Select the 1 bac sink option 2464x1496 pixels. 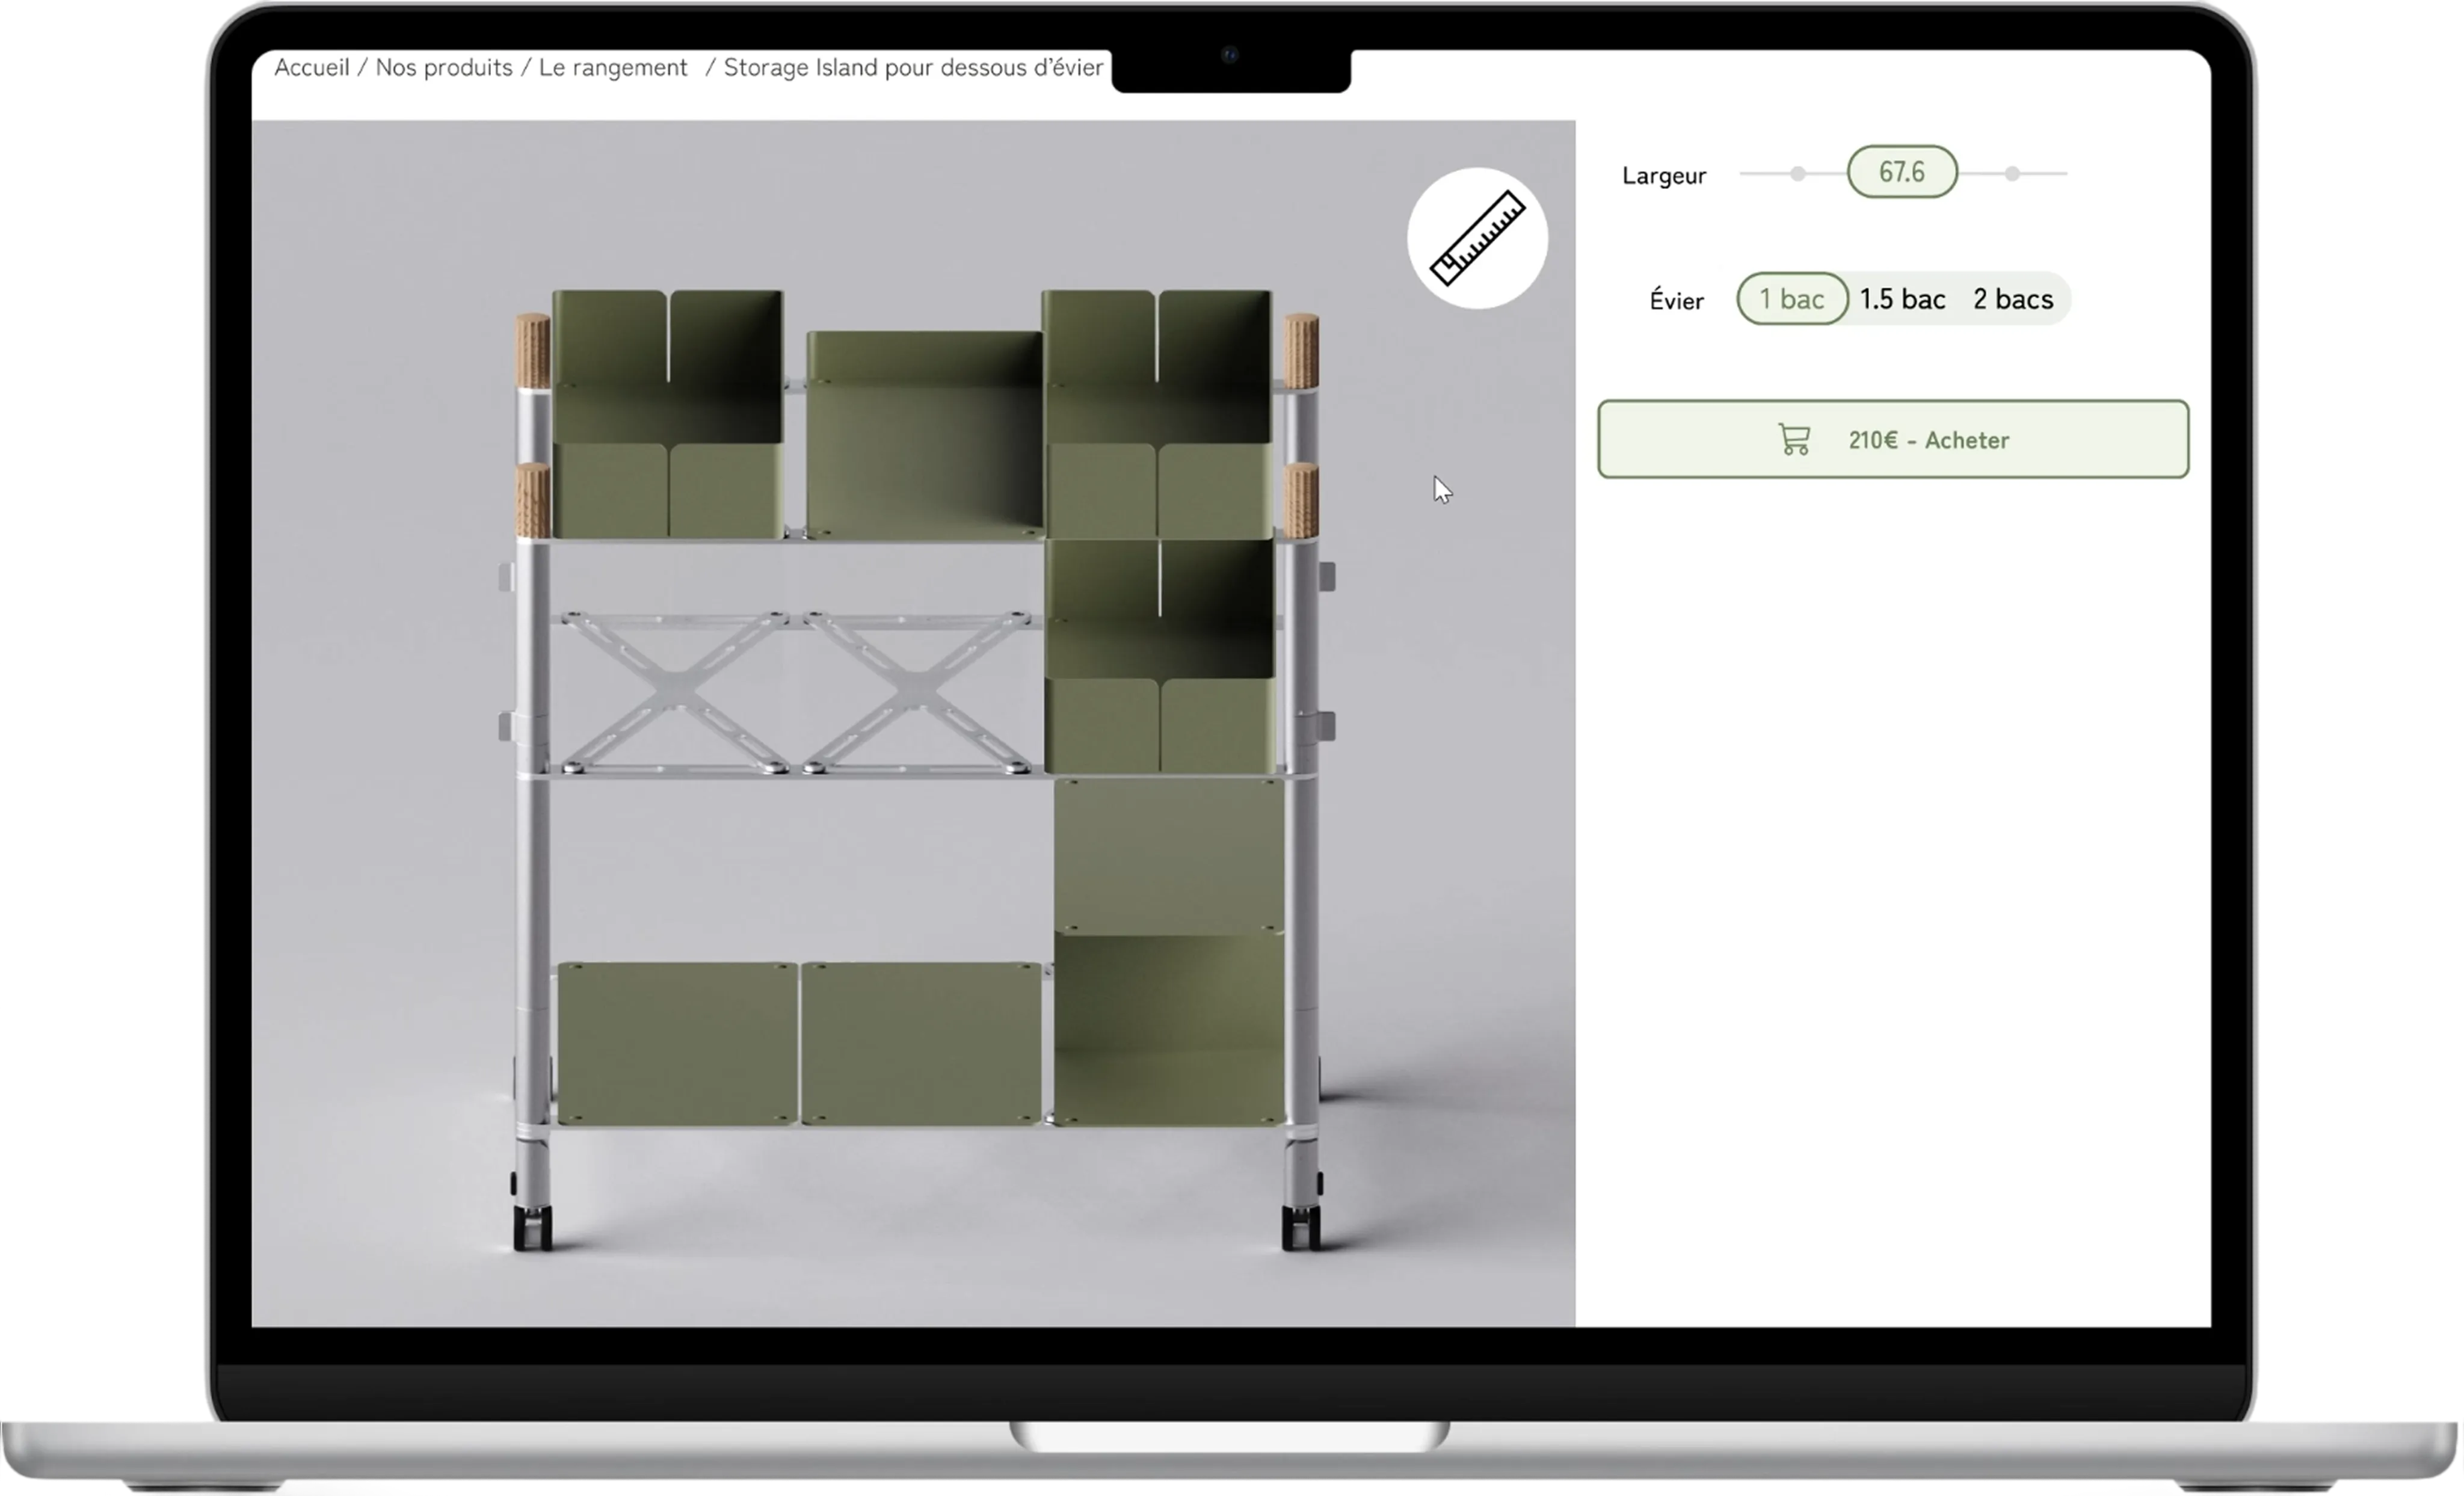coord(1792,299)
